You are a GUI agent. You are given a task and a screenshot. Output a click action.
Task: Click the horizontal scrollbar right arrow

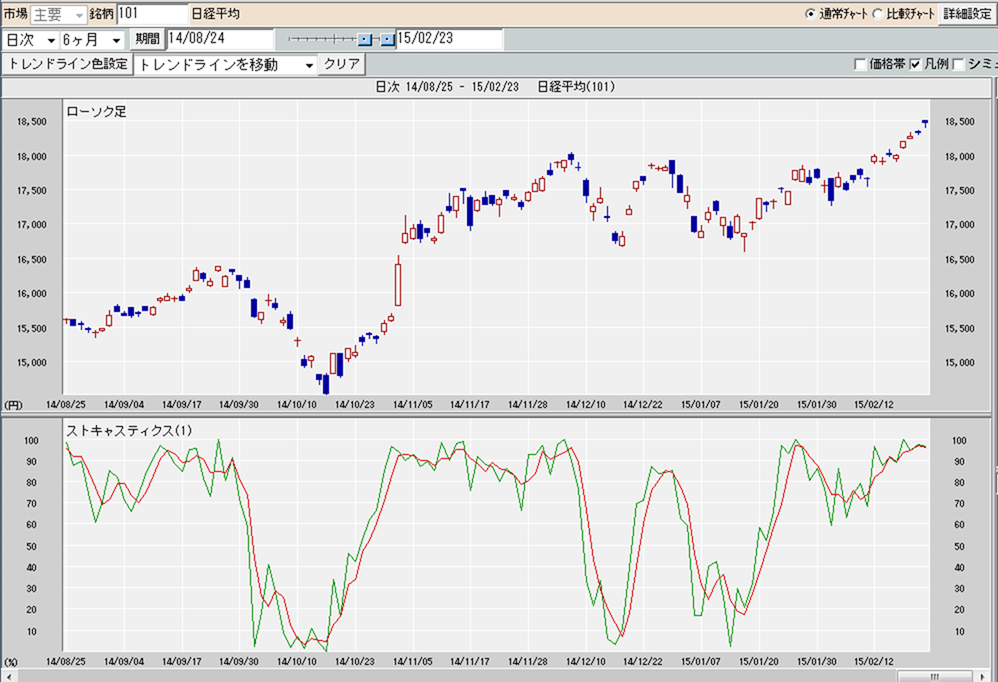[984, 676]
